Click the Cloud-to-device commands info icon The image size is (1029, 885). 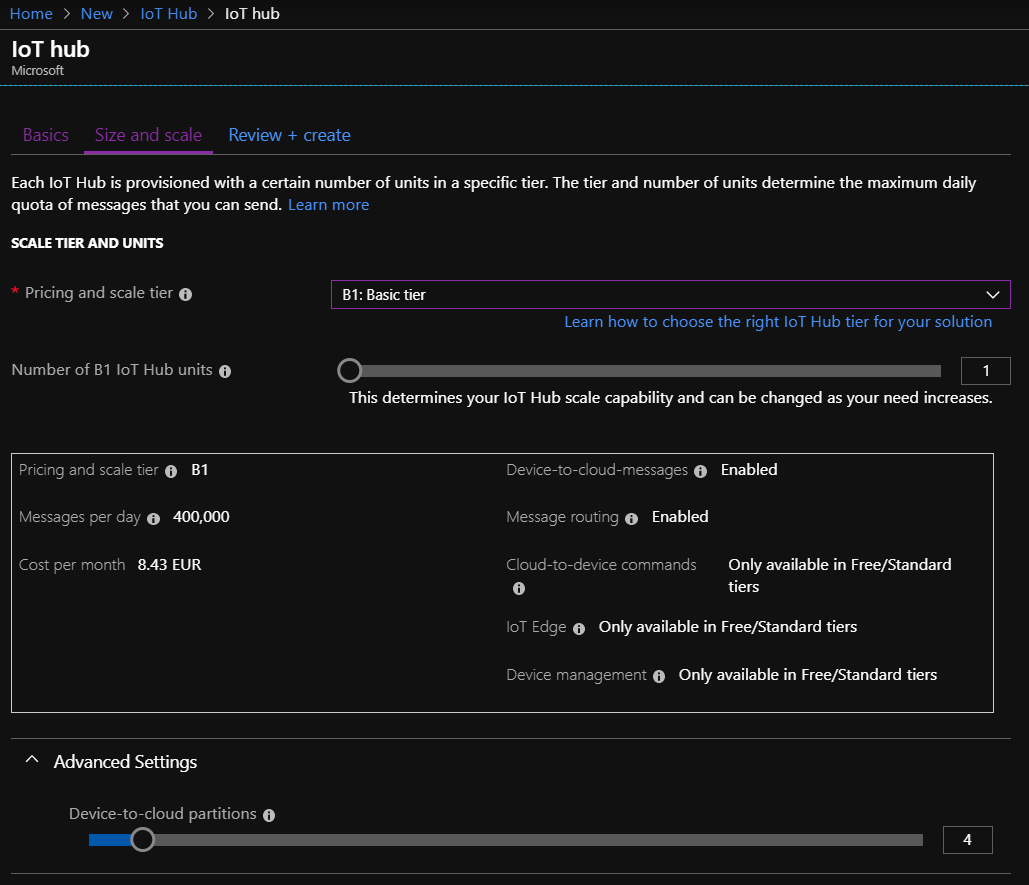pos(518,588)
